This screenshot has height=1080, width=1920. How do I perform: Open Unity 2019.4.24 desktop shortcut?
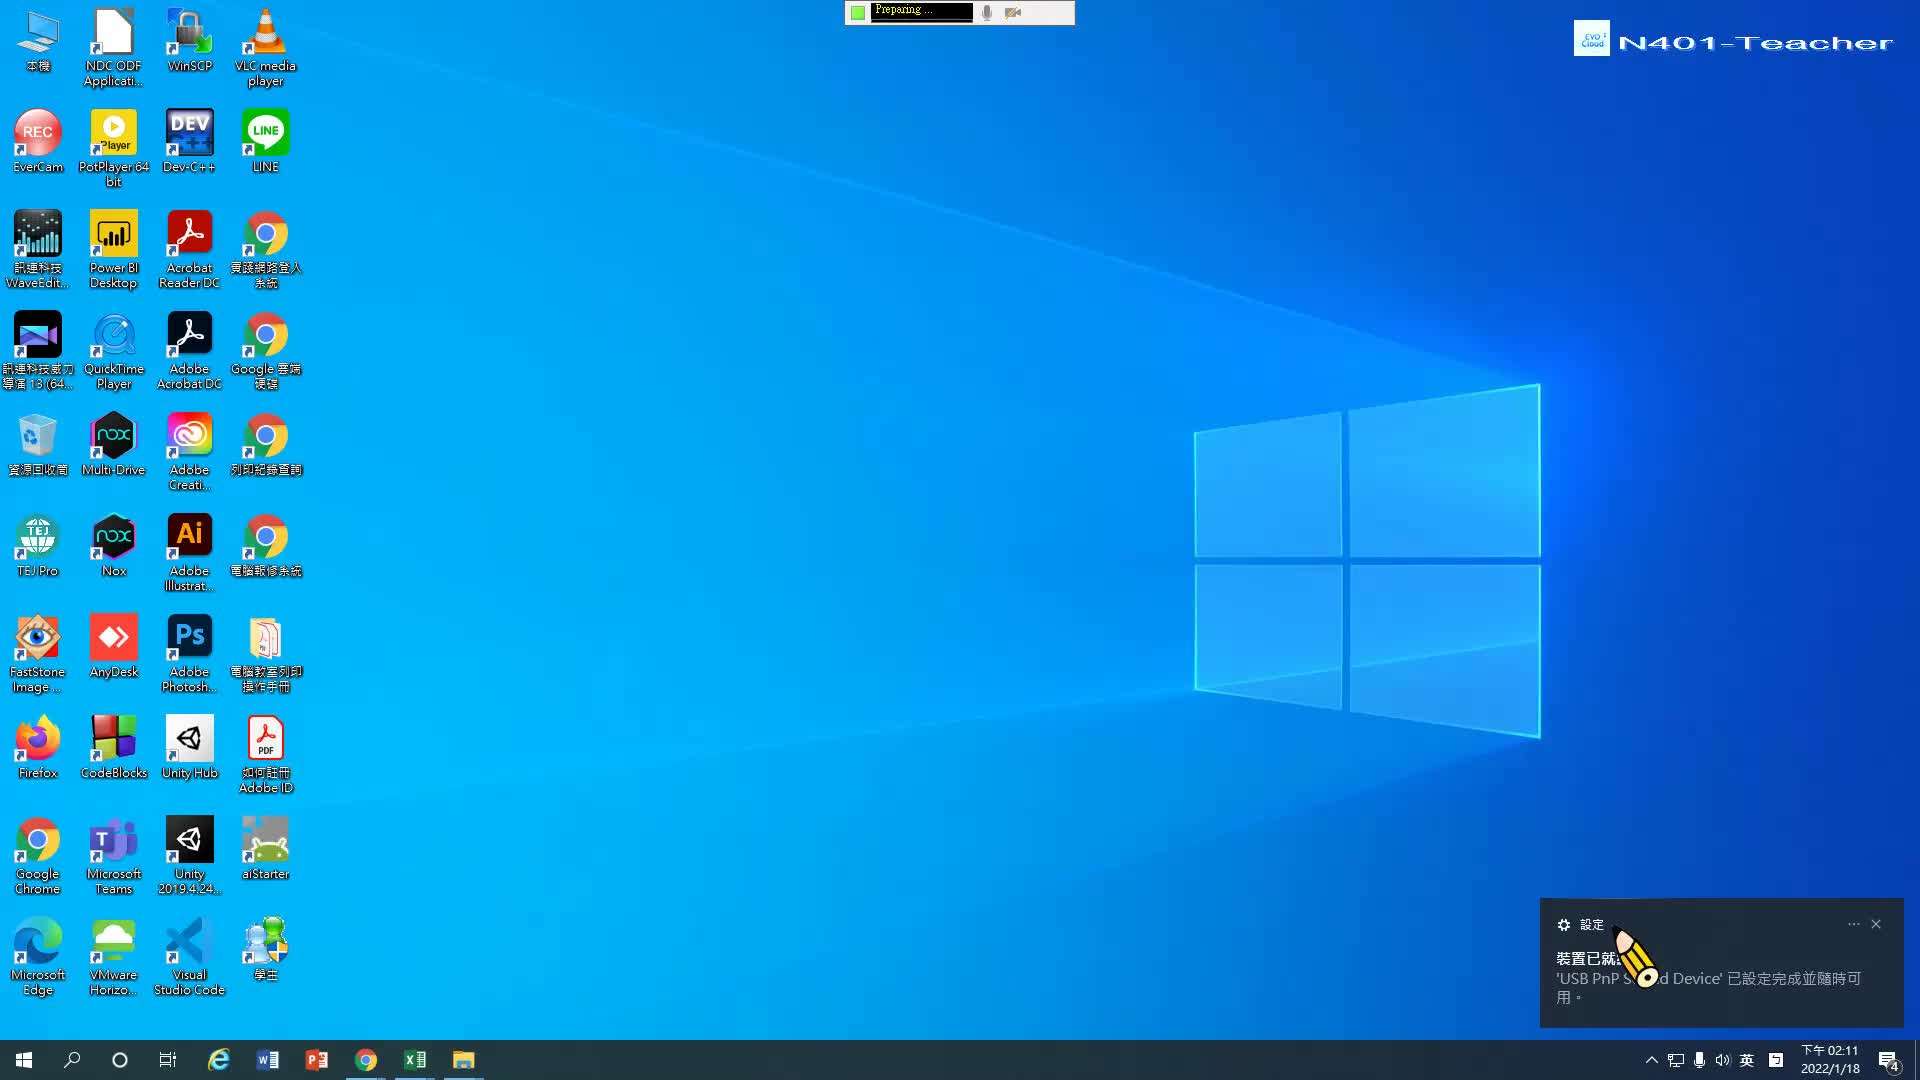coord(189,855)
